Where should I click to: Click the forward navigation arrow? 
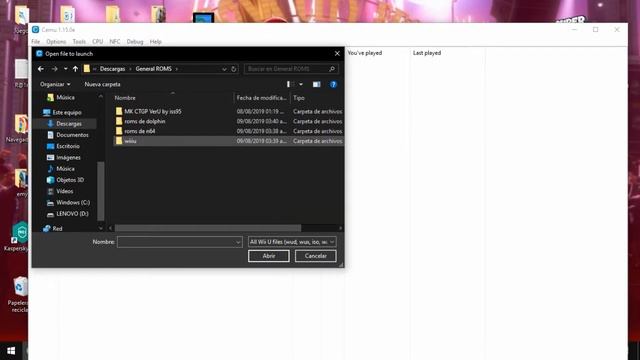54,69
